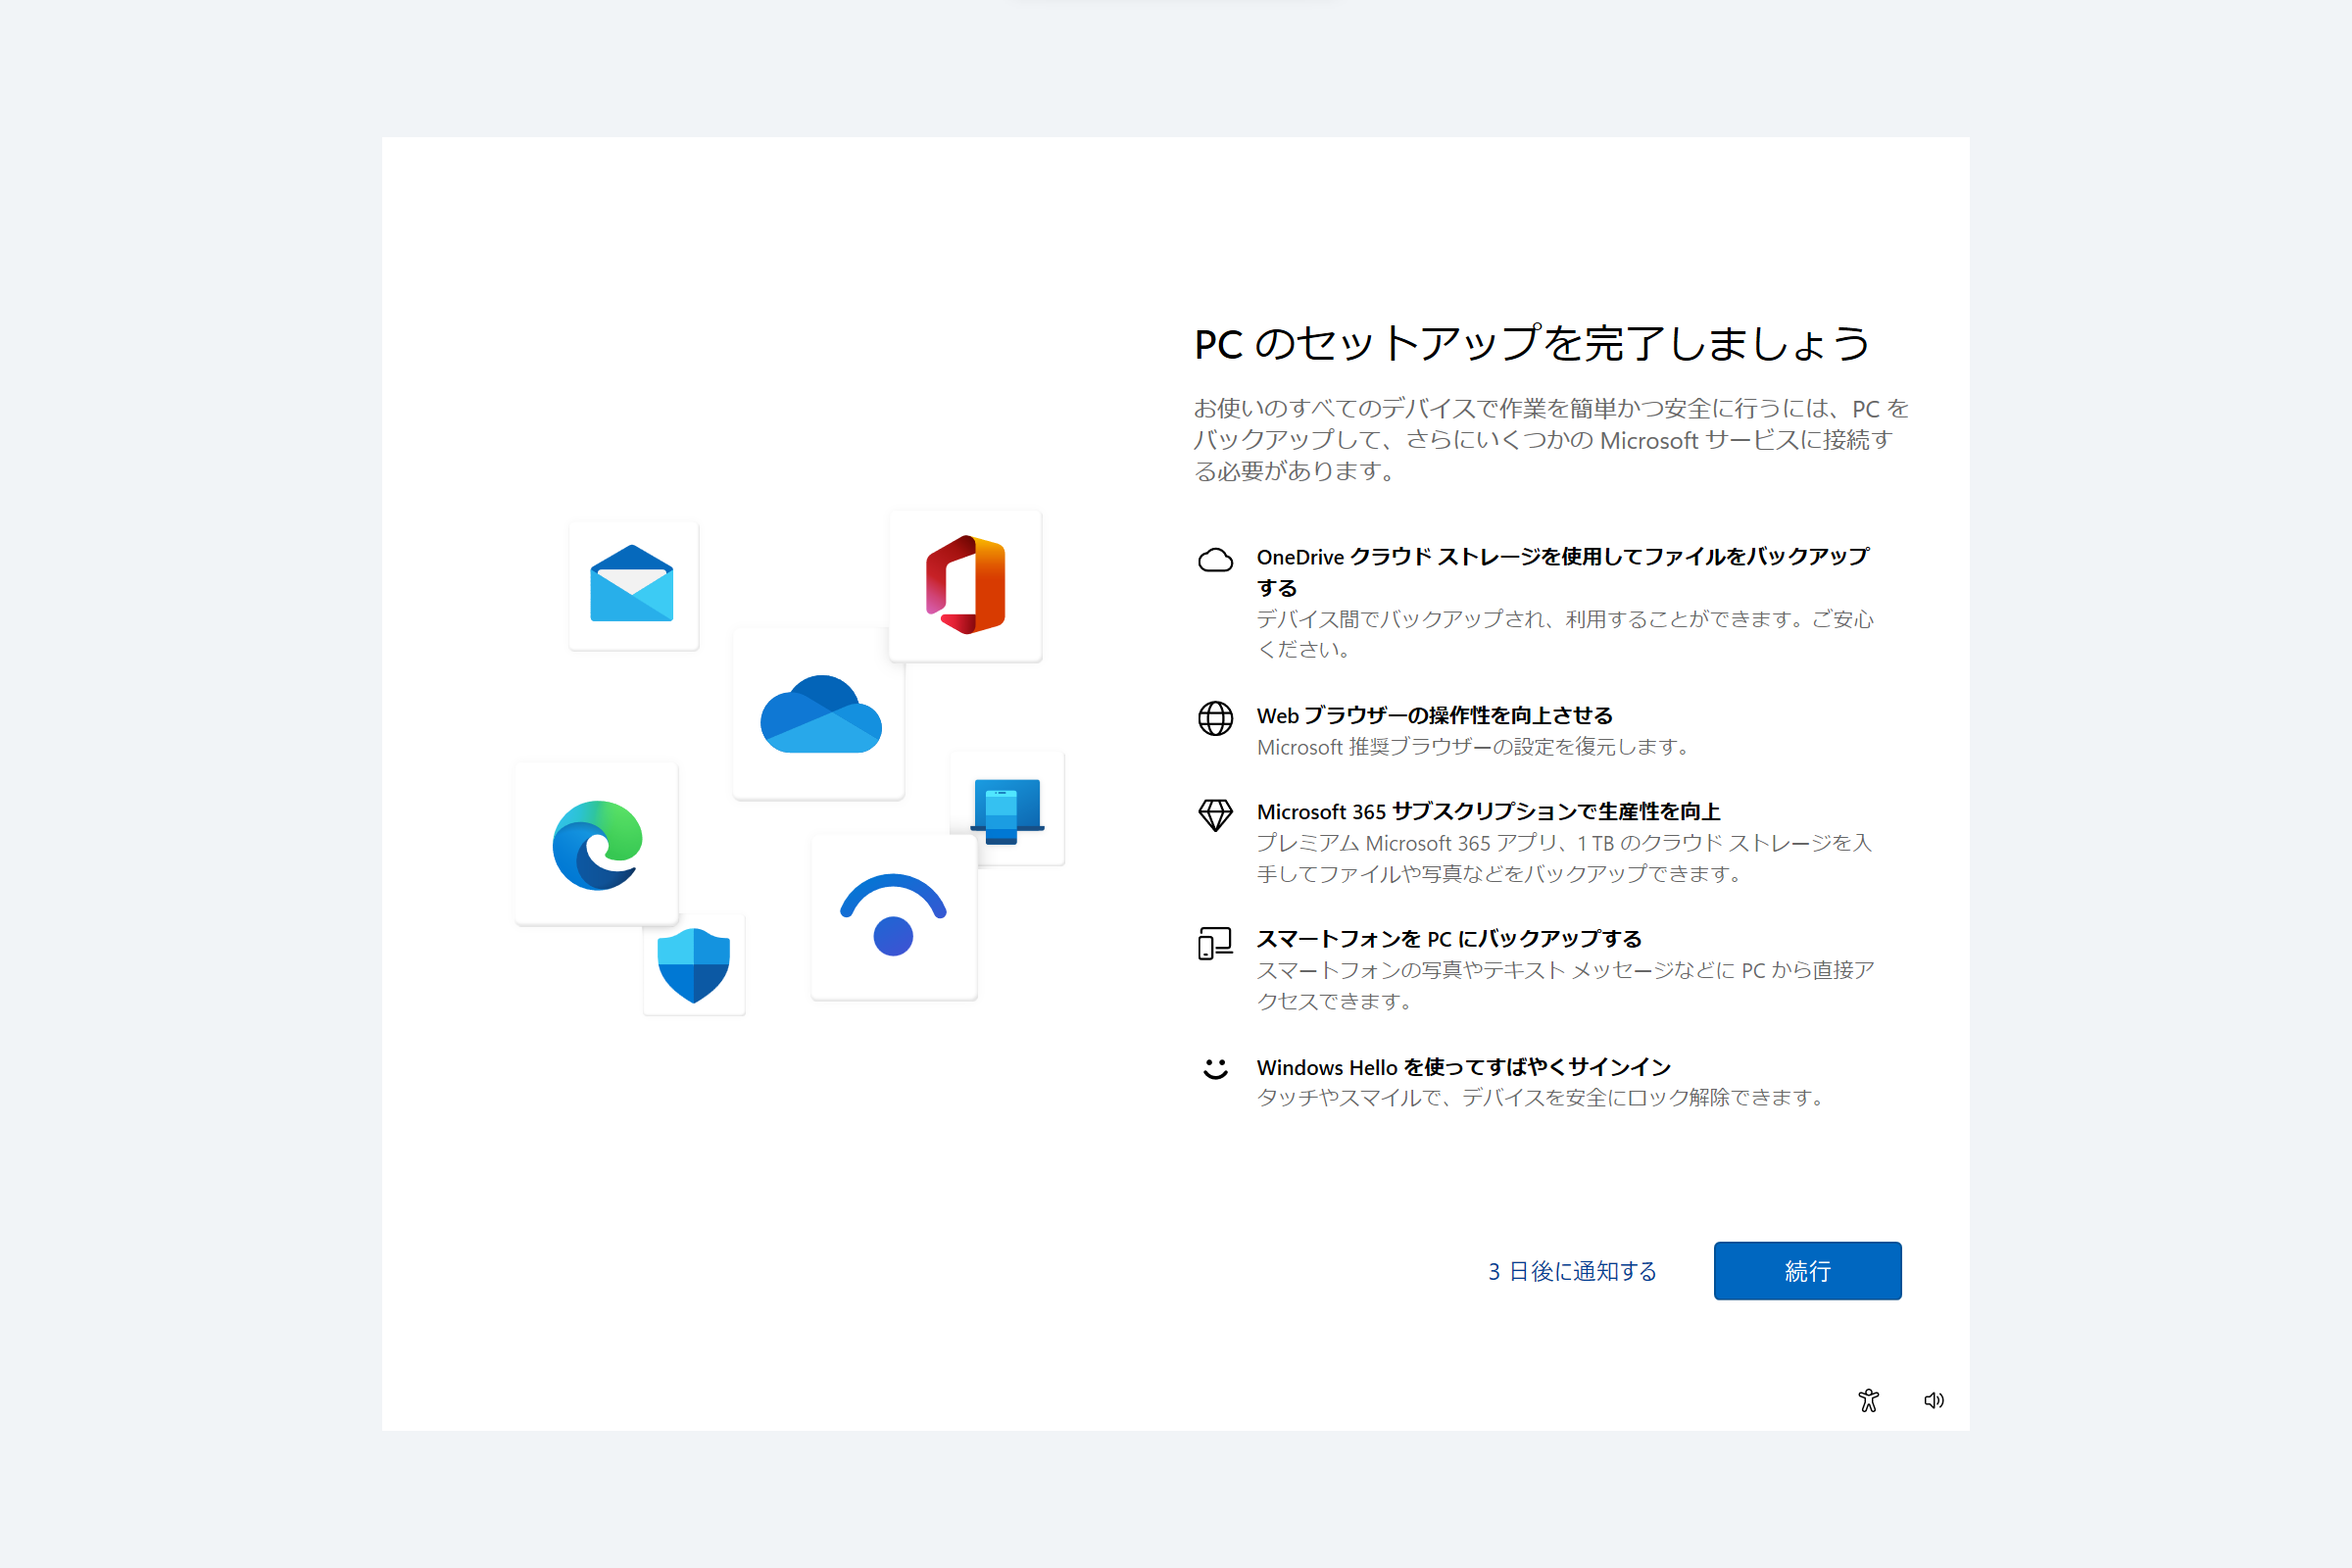Image resolution: width=2352 pixels, height=1568 pixels.
Task: Click the OneDrive cloud icon
Action: pyautogui.click(x=818, y=714)
